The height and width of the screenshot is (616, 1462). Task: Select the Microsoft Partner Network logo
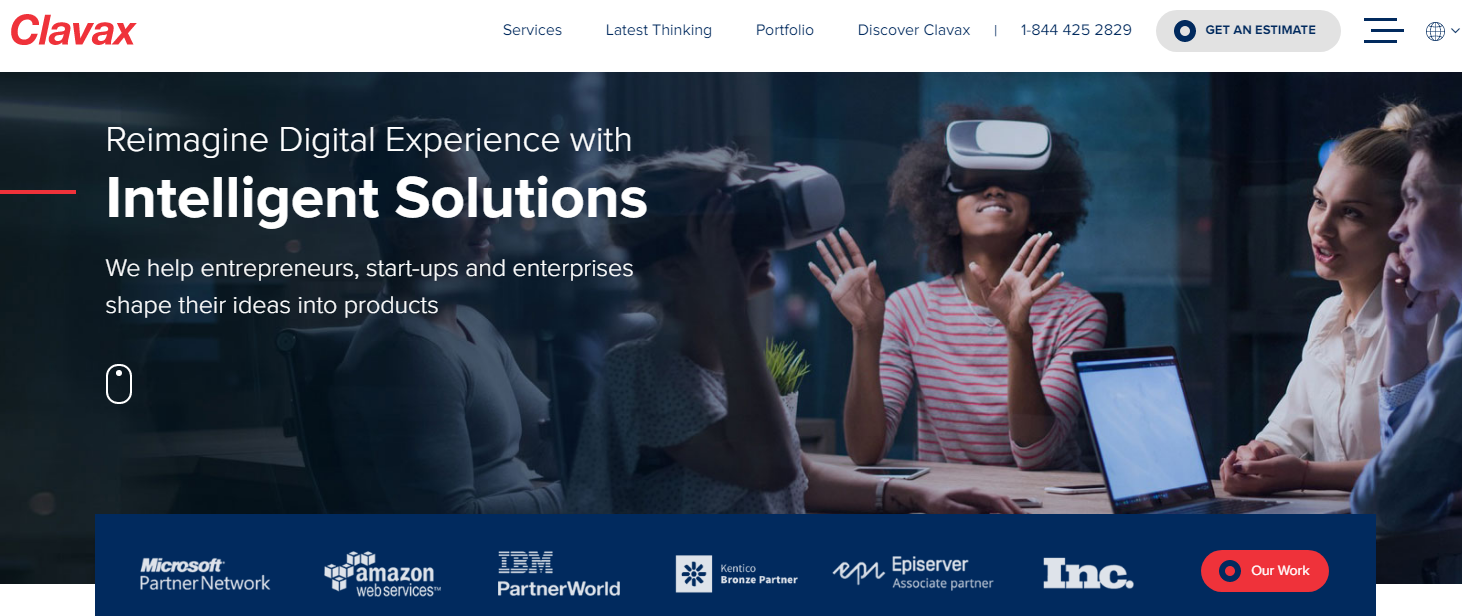(x=205, y=574)
